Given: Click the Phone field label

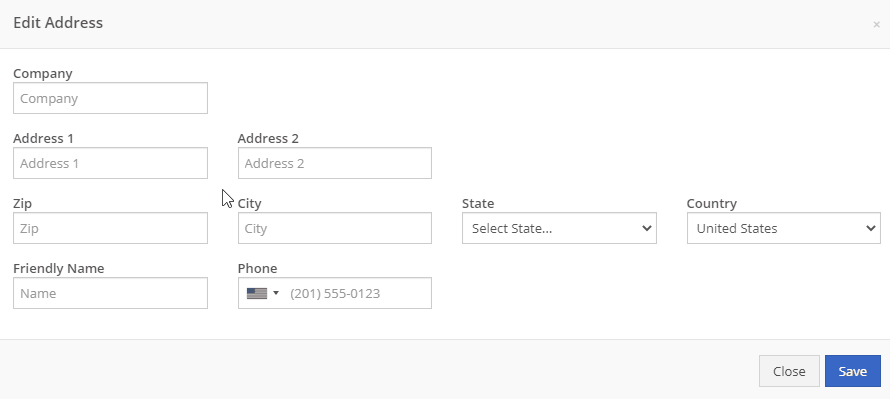Looking at the screenshot, I should [257, 268].
